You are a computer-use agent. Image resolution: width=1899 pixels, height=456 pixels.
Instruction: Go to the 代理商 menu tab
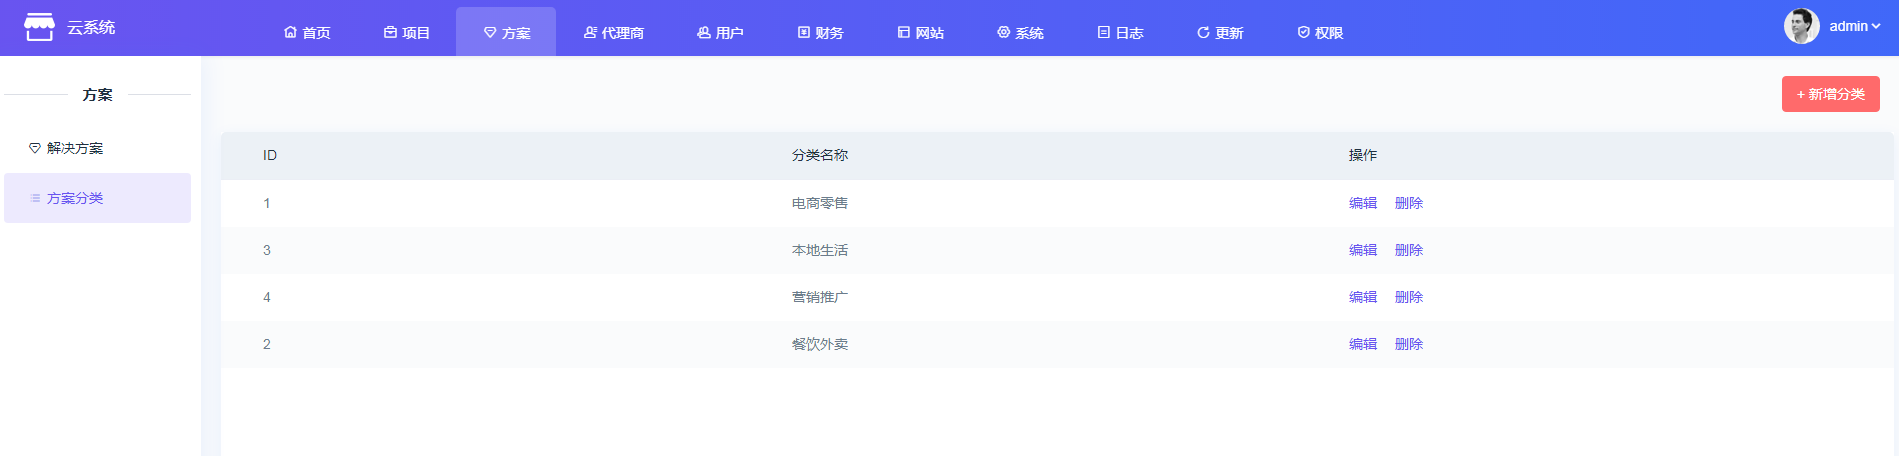(x=614, y=32)
